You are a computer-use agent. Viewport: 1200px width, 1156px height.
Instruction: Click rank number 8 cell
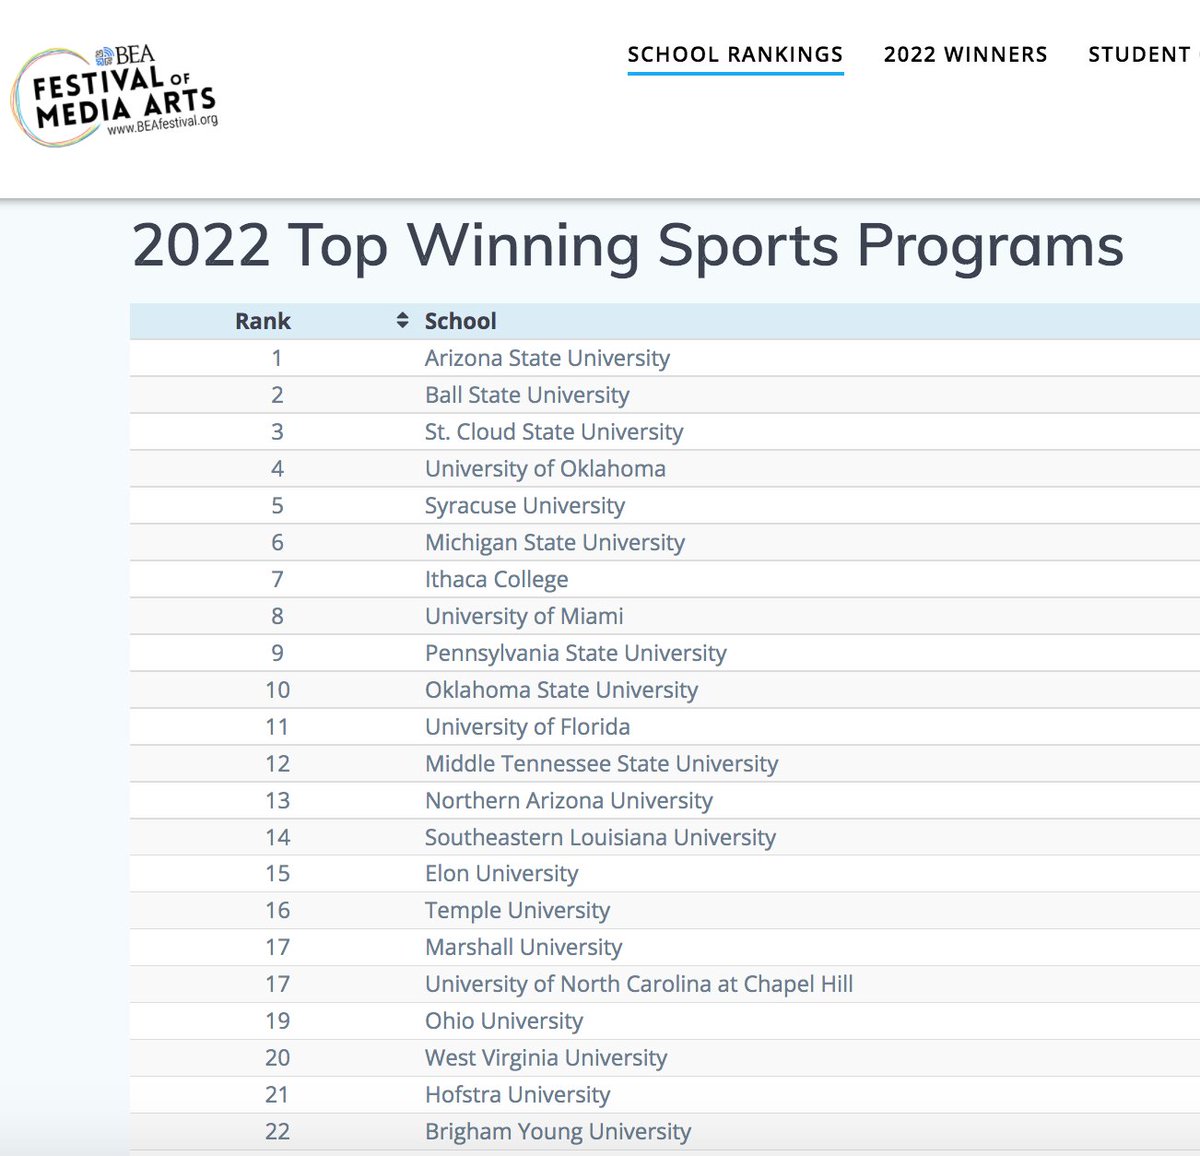pos(277,616)
